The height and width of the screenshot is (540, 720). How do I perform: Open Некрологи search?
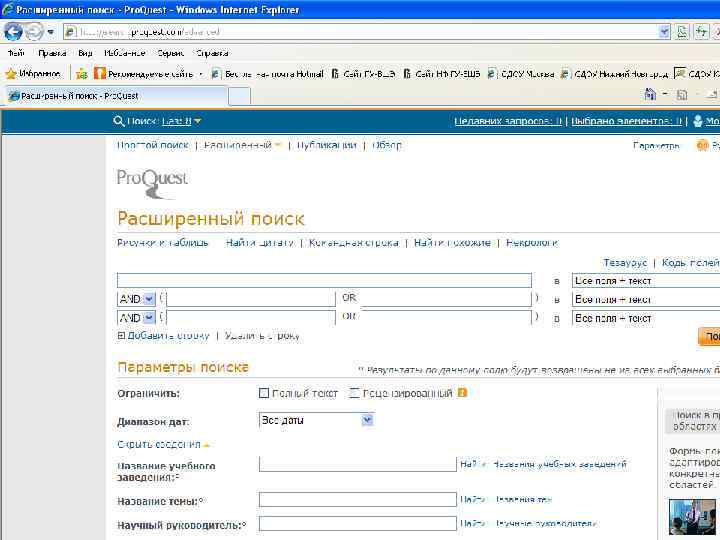[x=532, y=242]
